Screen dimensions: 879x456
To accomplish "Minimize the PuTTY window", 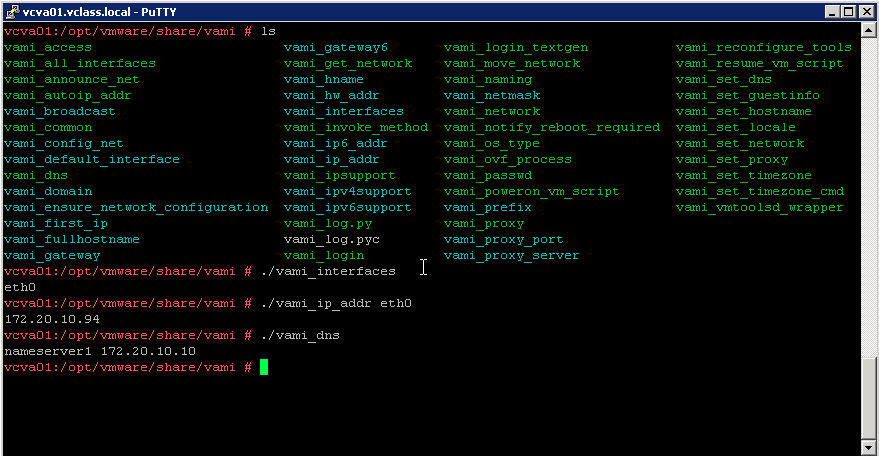I will (832, 12).
